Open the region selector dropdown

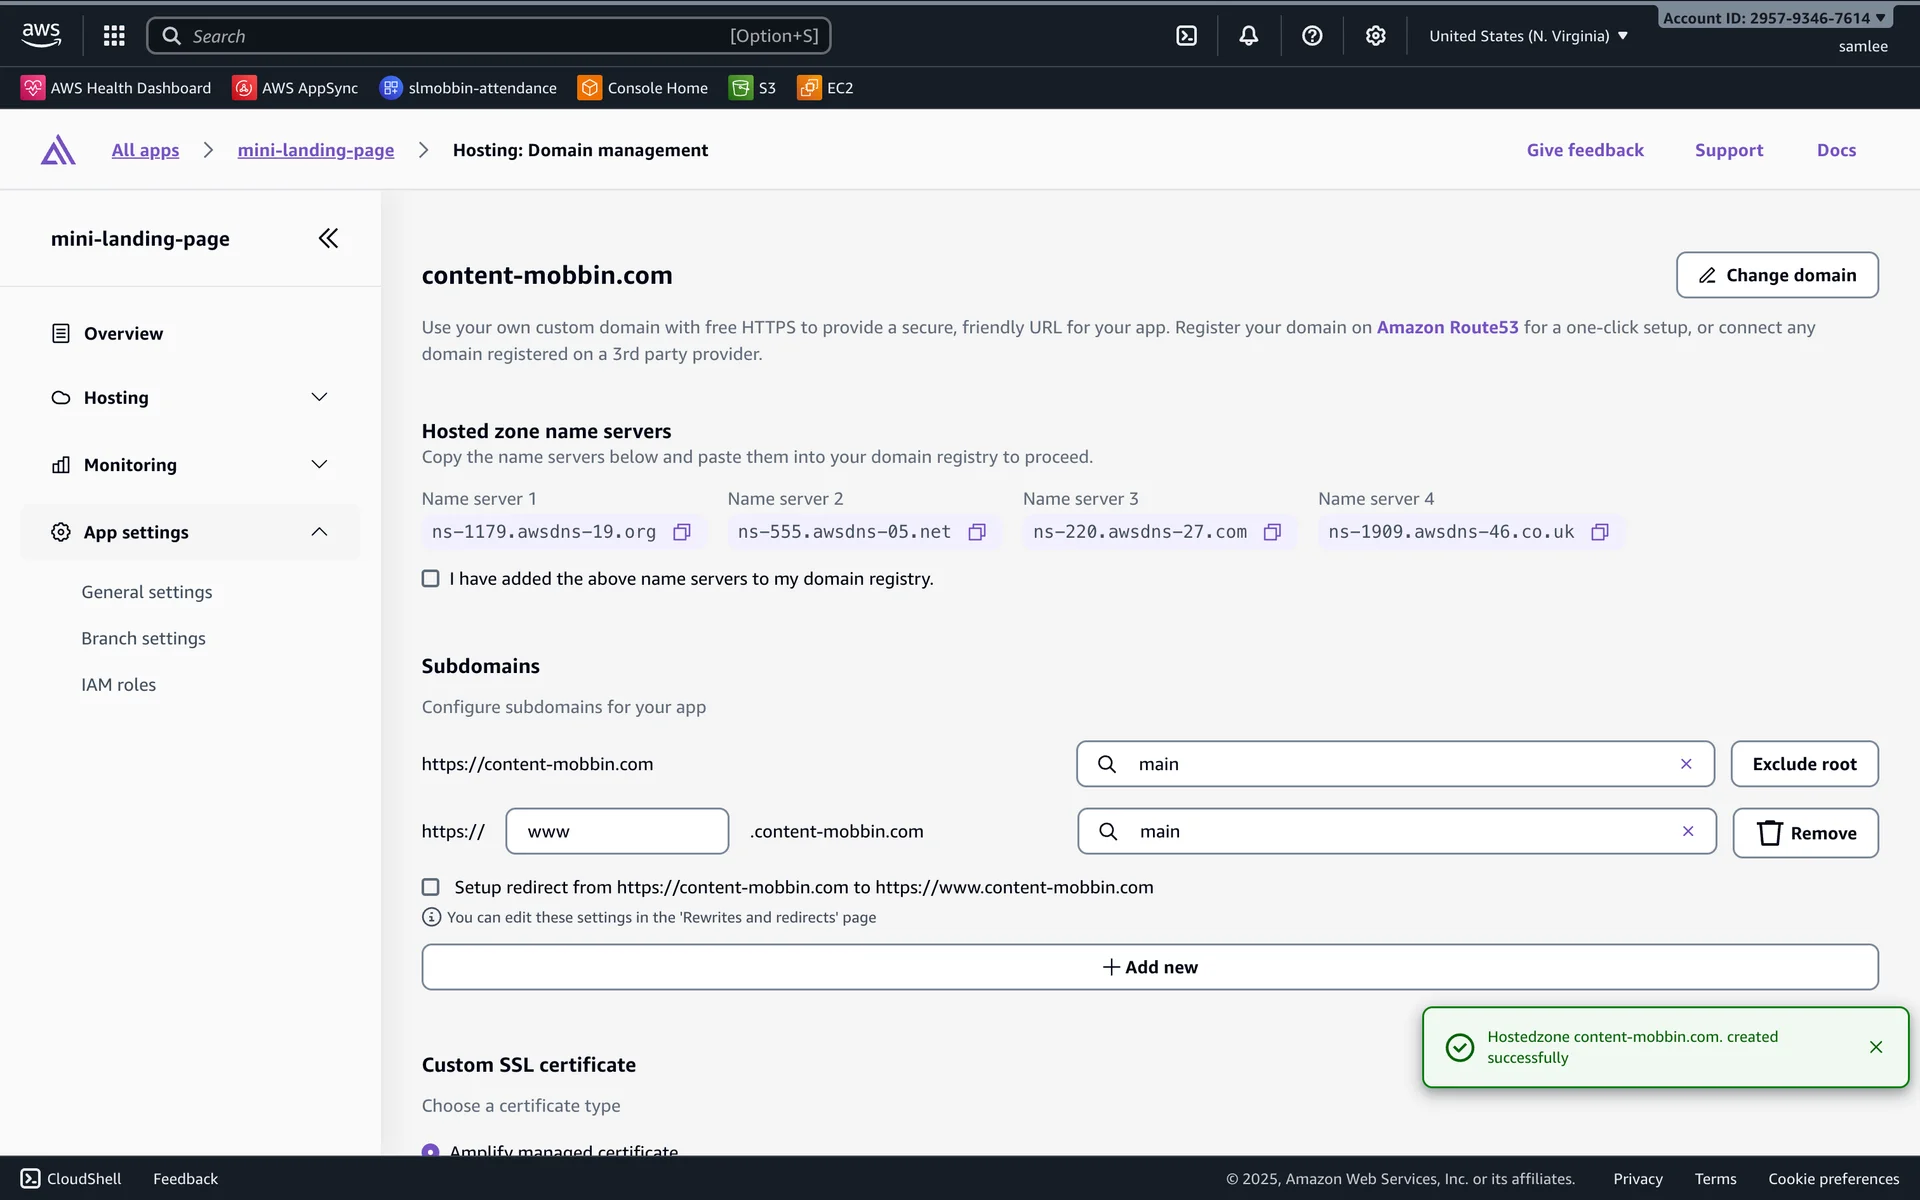tap(1528, 36)
